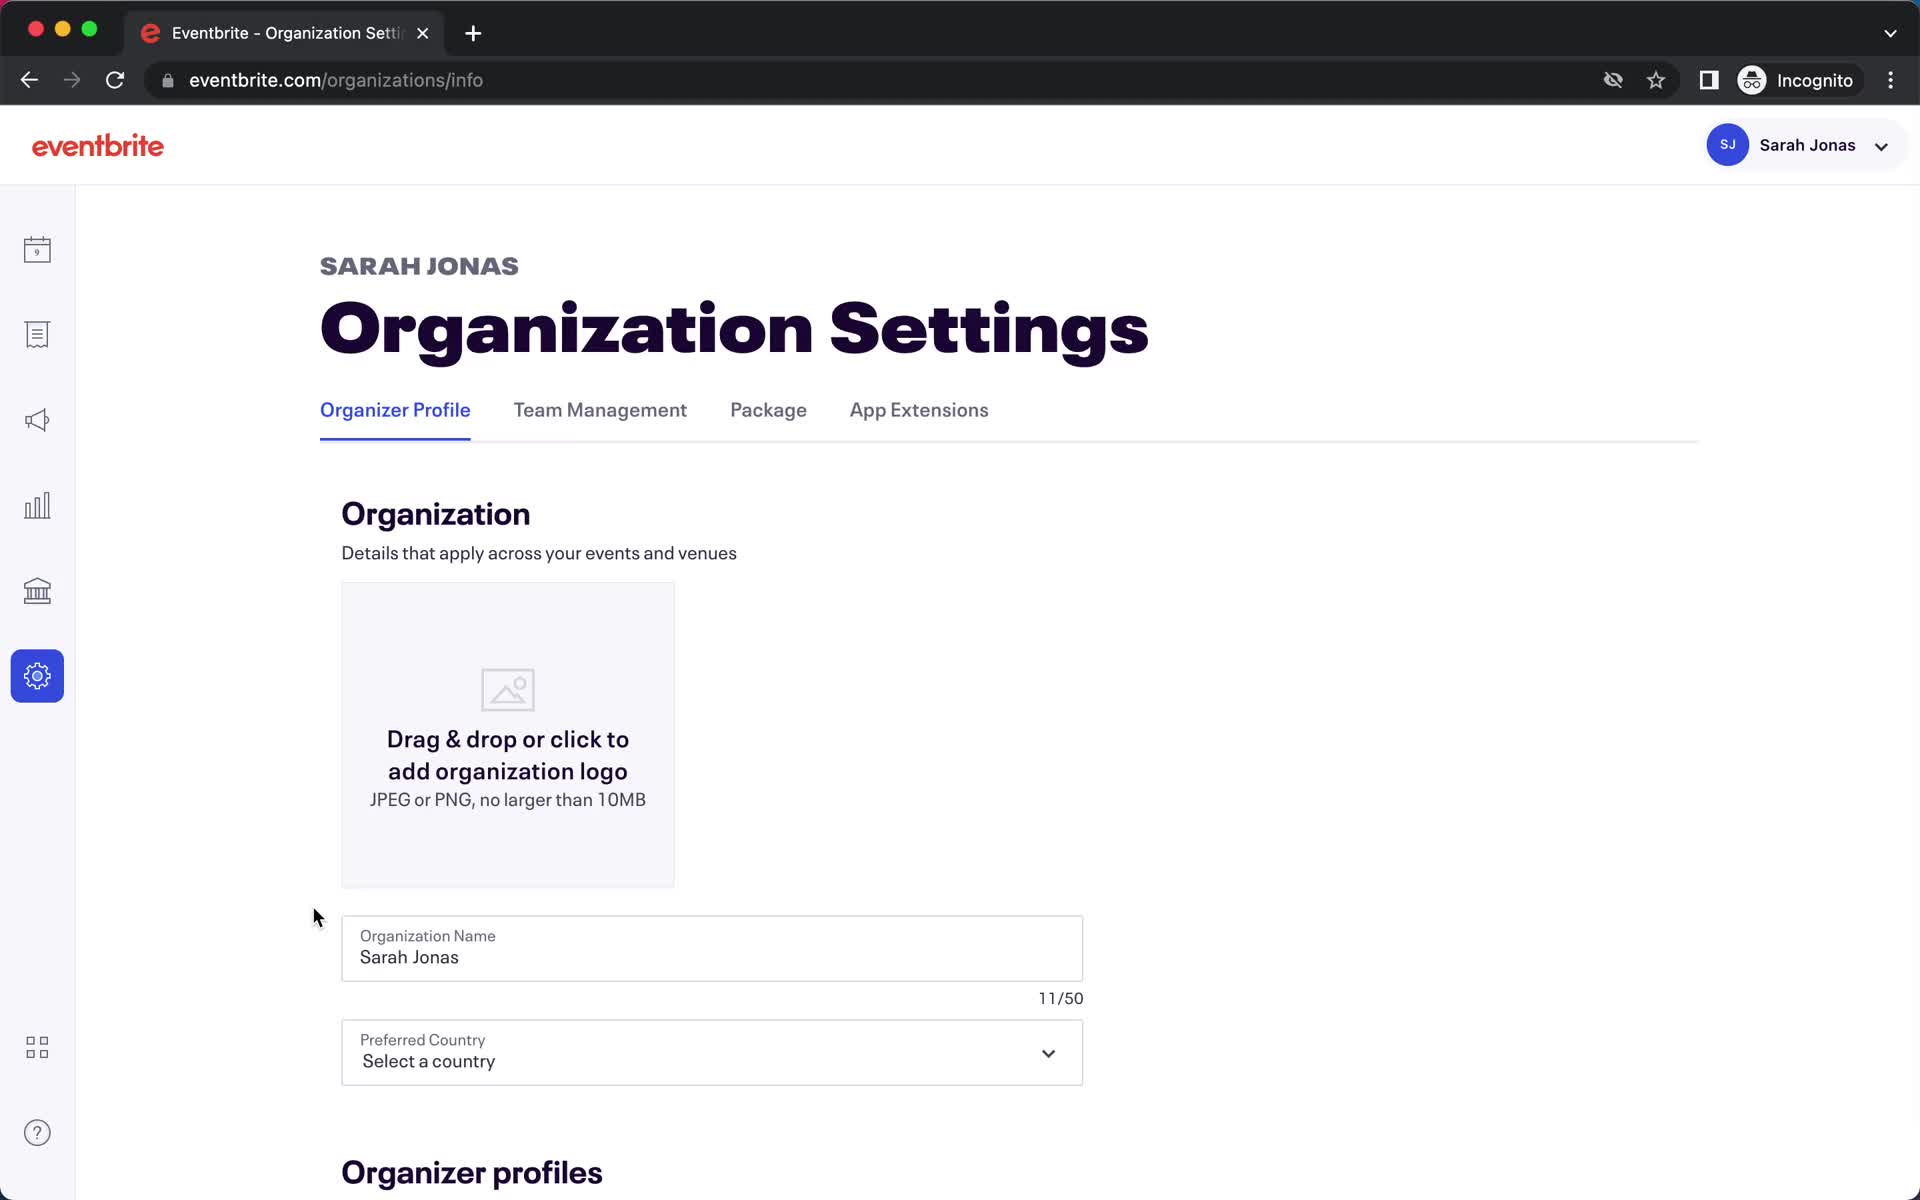Click the back navigation browser button
The width and height of the screenshot is (1920, 1200).
pos(29,79)
